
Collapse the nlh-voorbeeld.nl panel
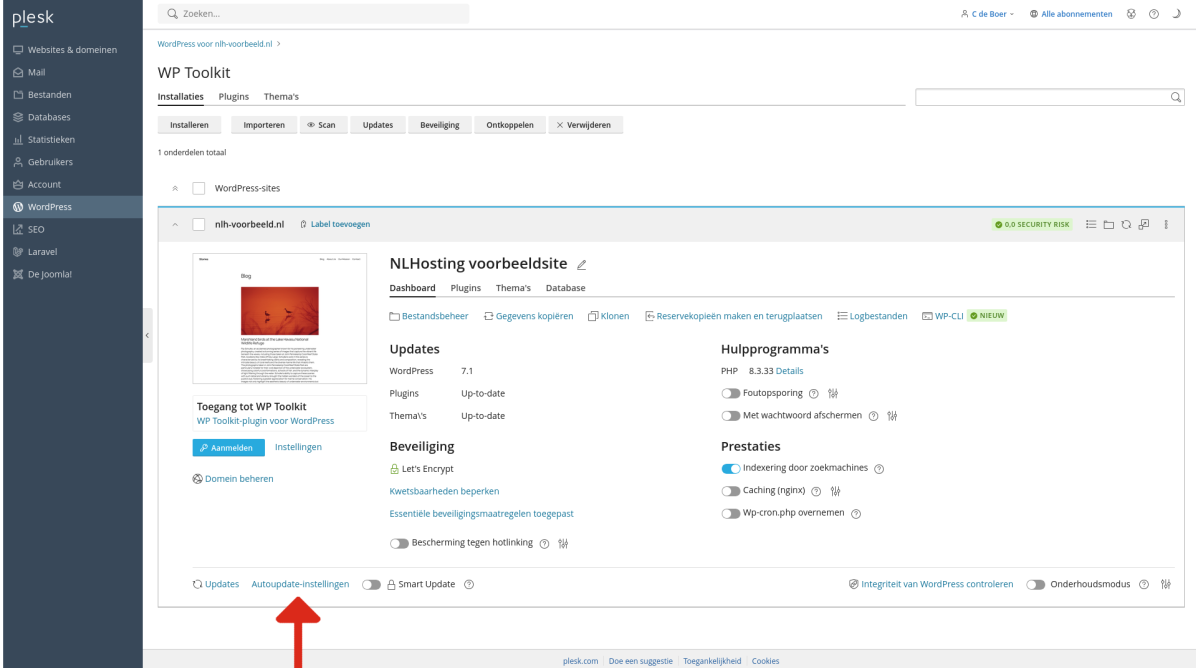pos(175,225)
